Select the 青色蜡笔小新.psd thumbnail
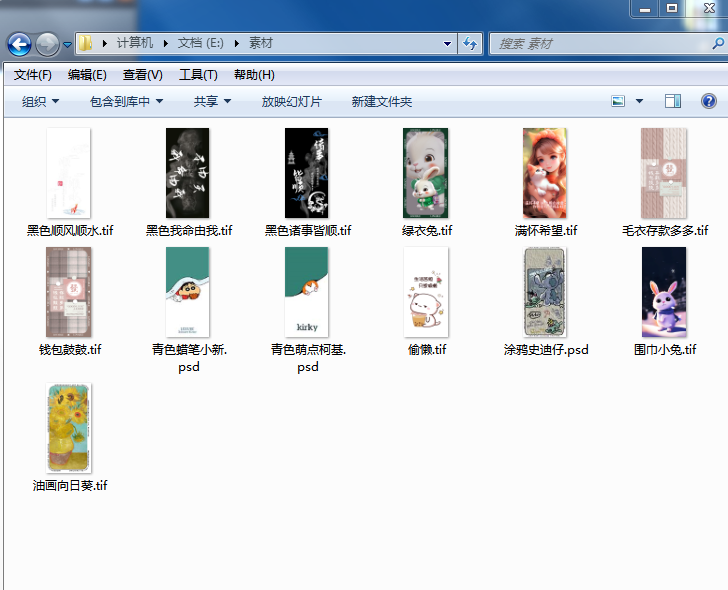 point(188,292)
